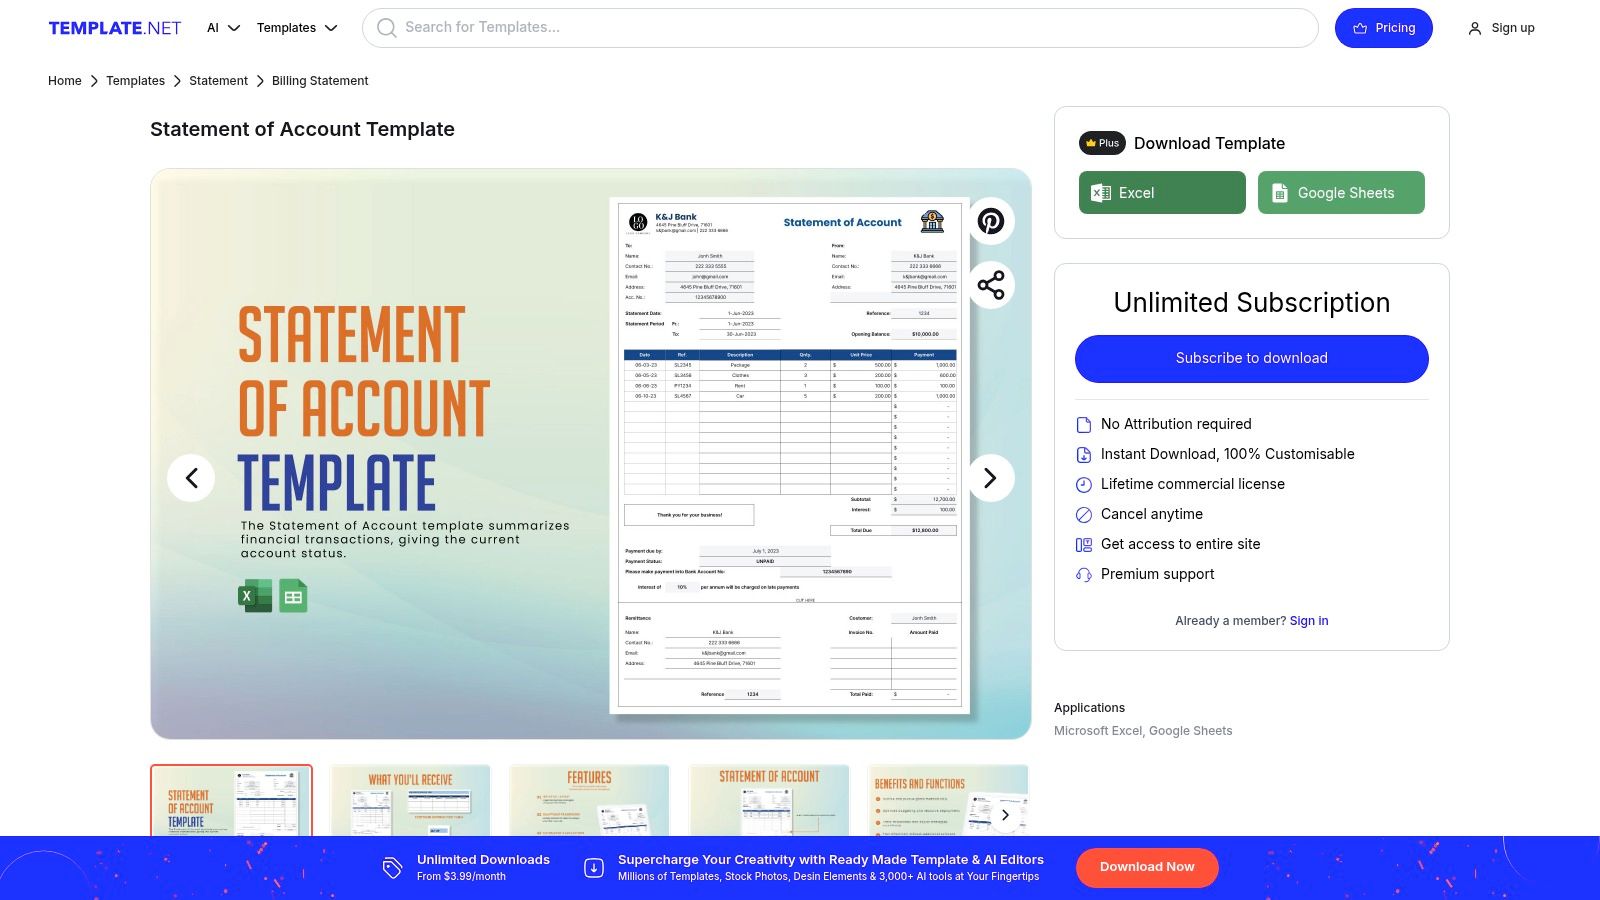
Task: Click the Get access to entire site icon
Action: (x=1083, y=545)
